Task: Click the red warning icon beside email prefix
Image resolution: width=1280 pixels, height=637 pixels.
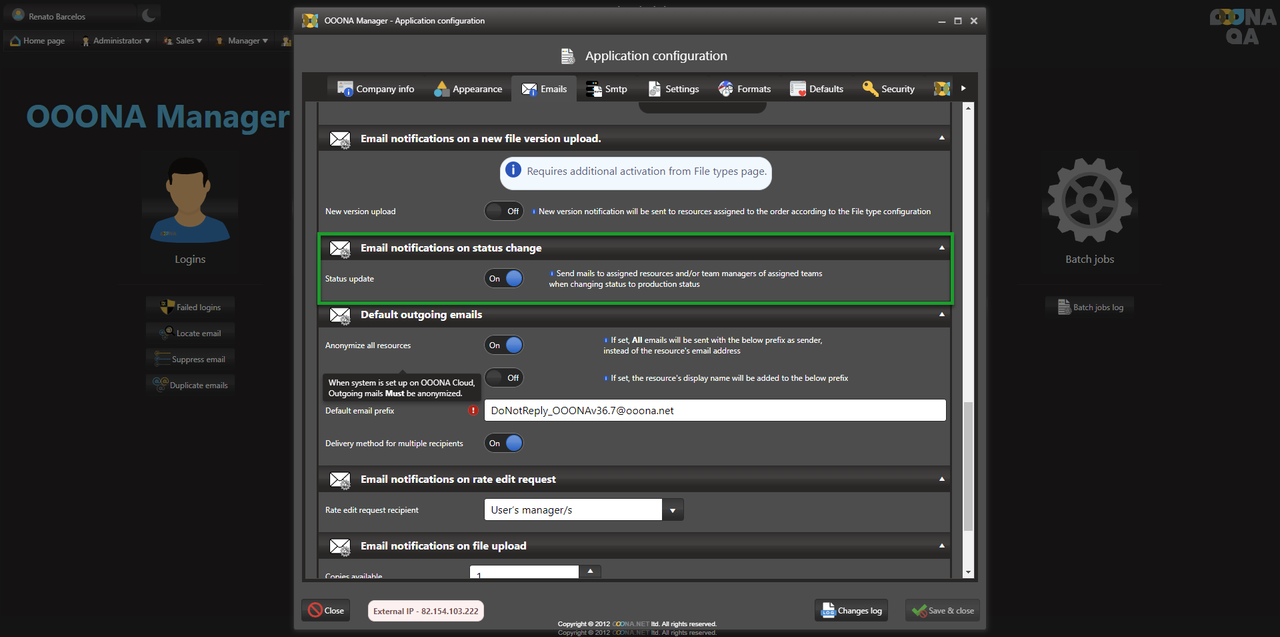Action: click(473, 411)
